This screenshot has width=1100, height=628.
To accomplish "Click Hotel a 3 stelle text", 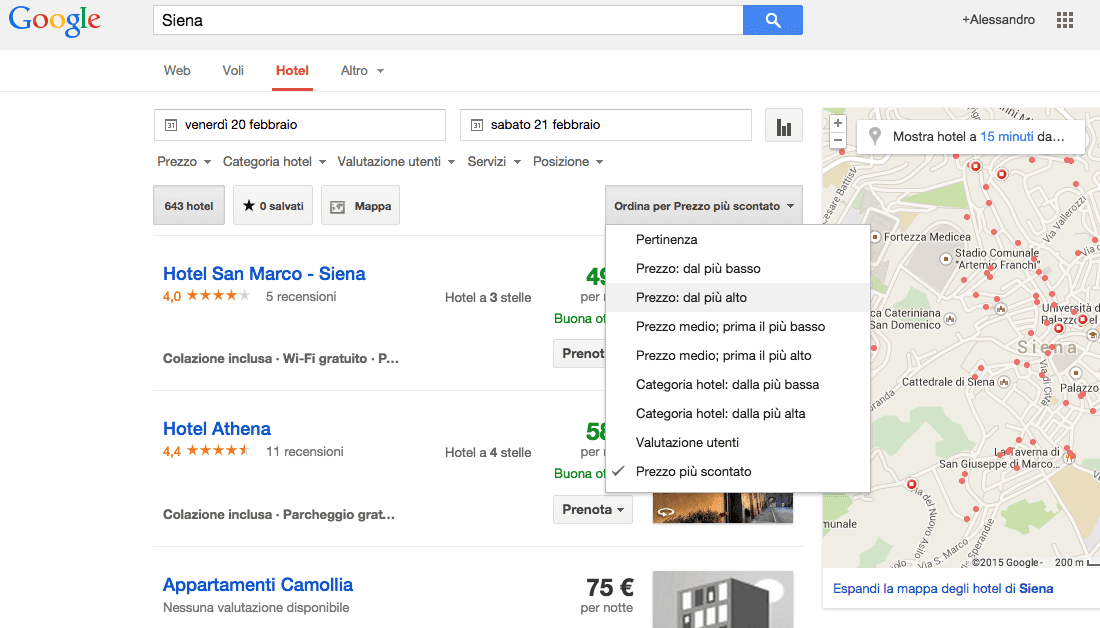I will [488, 298].
